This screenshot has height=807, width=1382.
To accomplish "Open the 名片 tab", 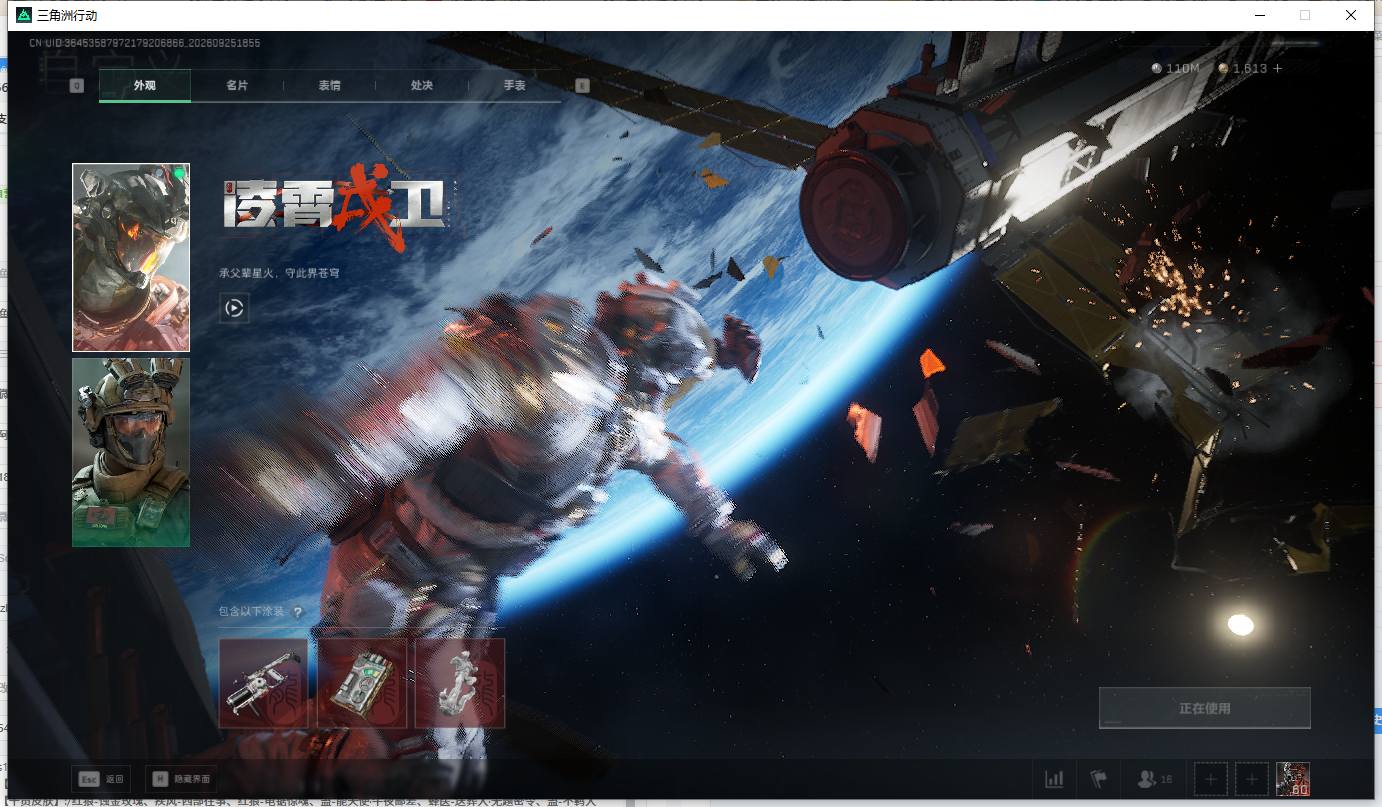I will pos(237,85).
